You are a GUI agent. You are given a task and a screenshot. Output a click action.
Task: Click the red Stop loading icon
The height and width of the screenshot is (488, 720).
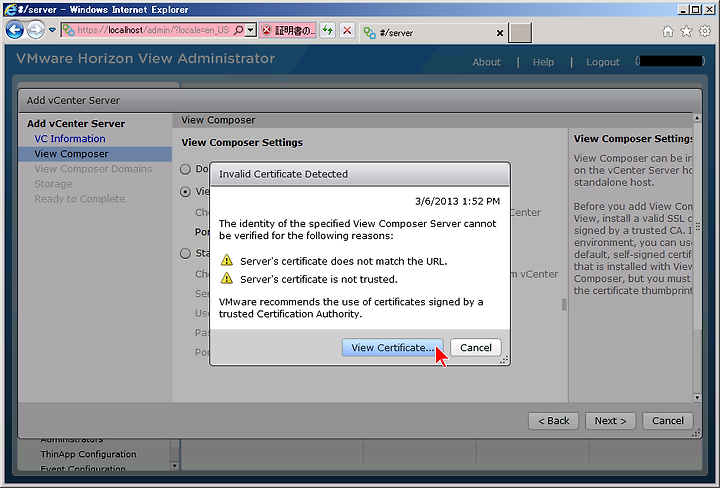point(347,31)
